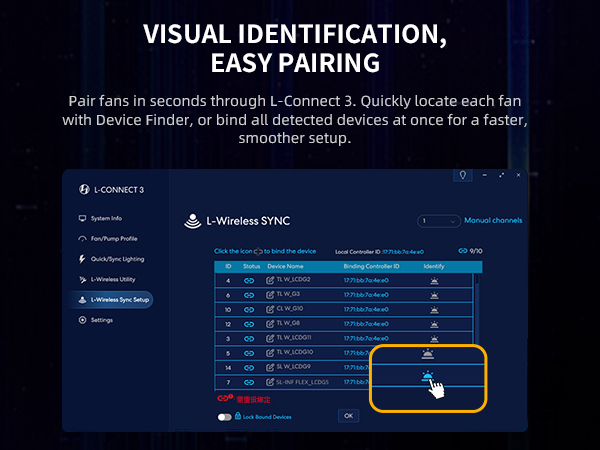The image size is (600, 450).
Task: Open Settings in the sidebar
Action: tap(96, 320)
